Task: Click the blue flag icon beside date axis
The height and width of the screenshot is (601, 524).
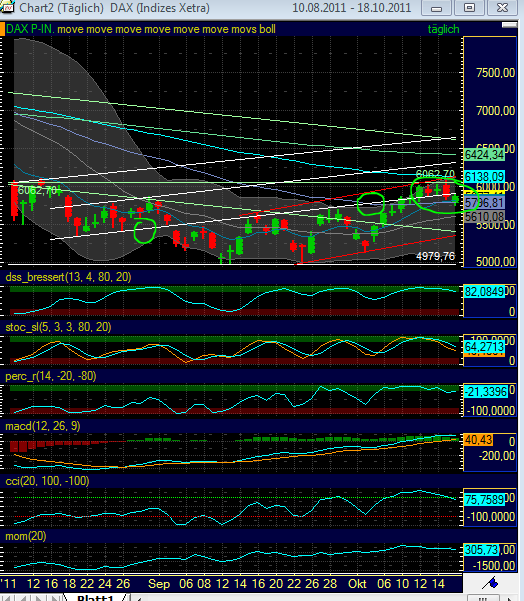Action: pos(490,583)
